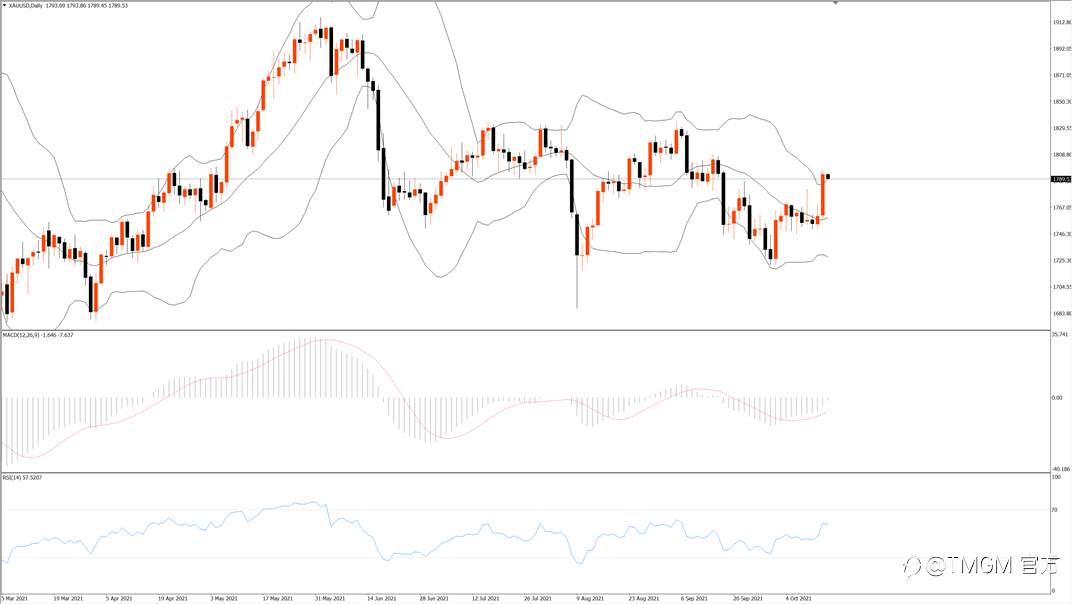This screenshot has width=1072, height=604.
Task: Click the RSI(14) 57.5207 indicator label
Action: [22, 477]
